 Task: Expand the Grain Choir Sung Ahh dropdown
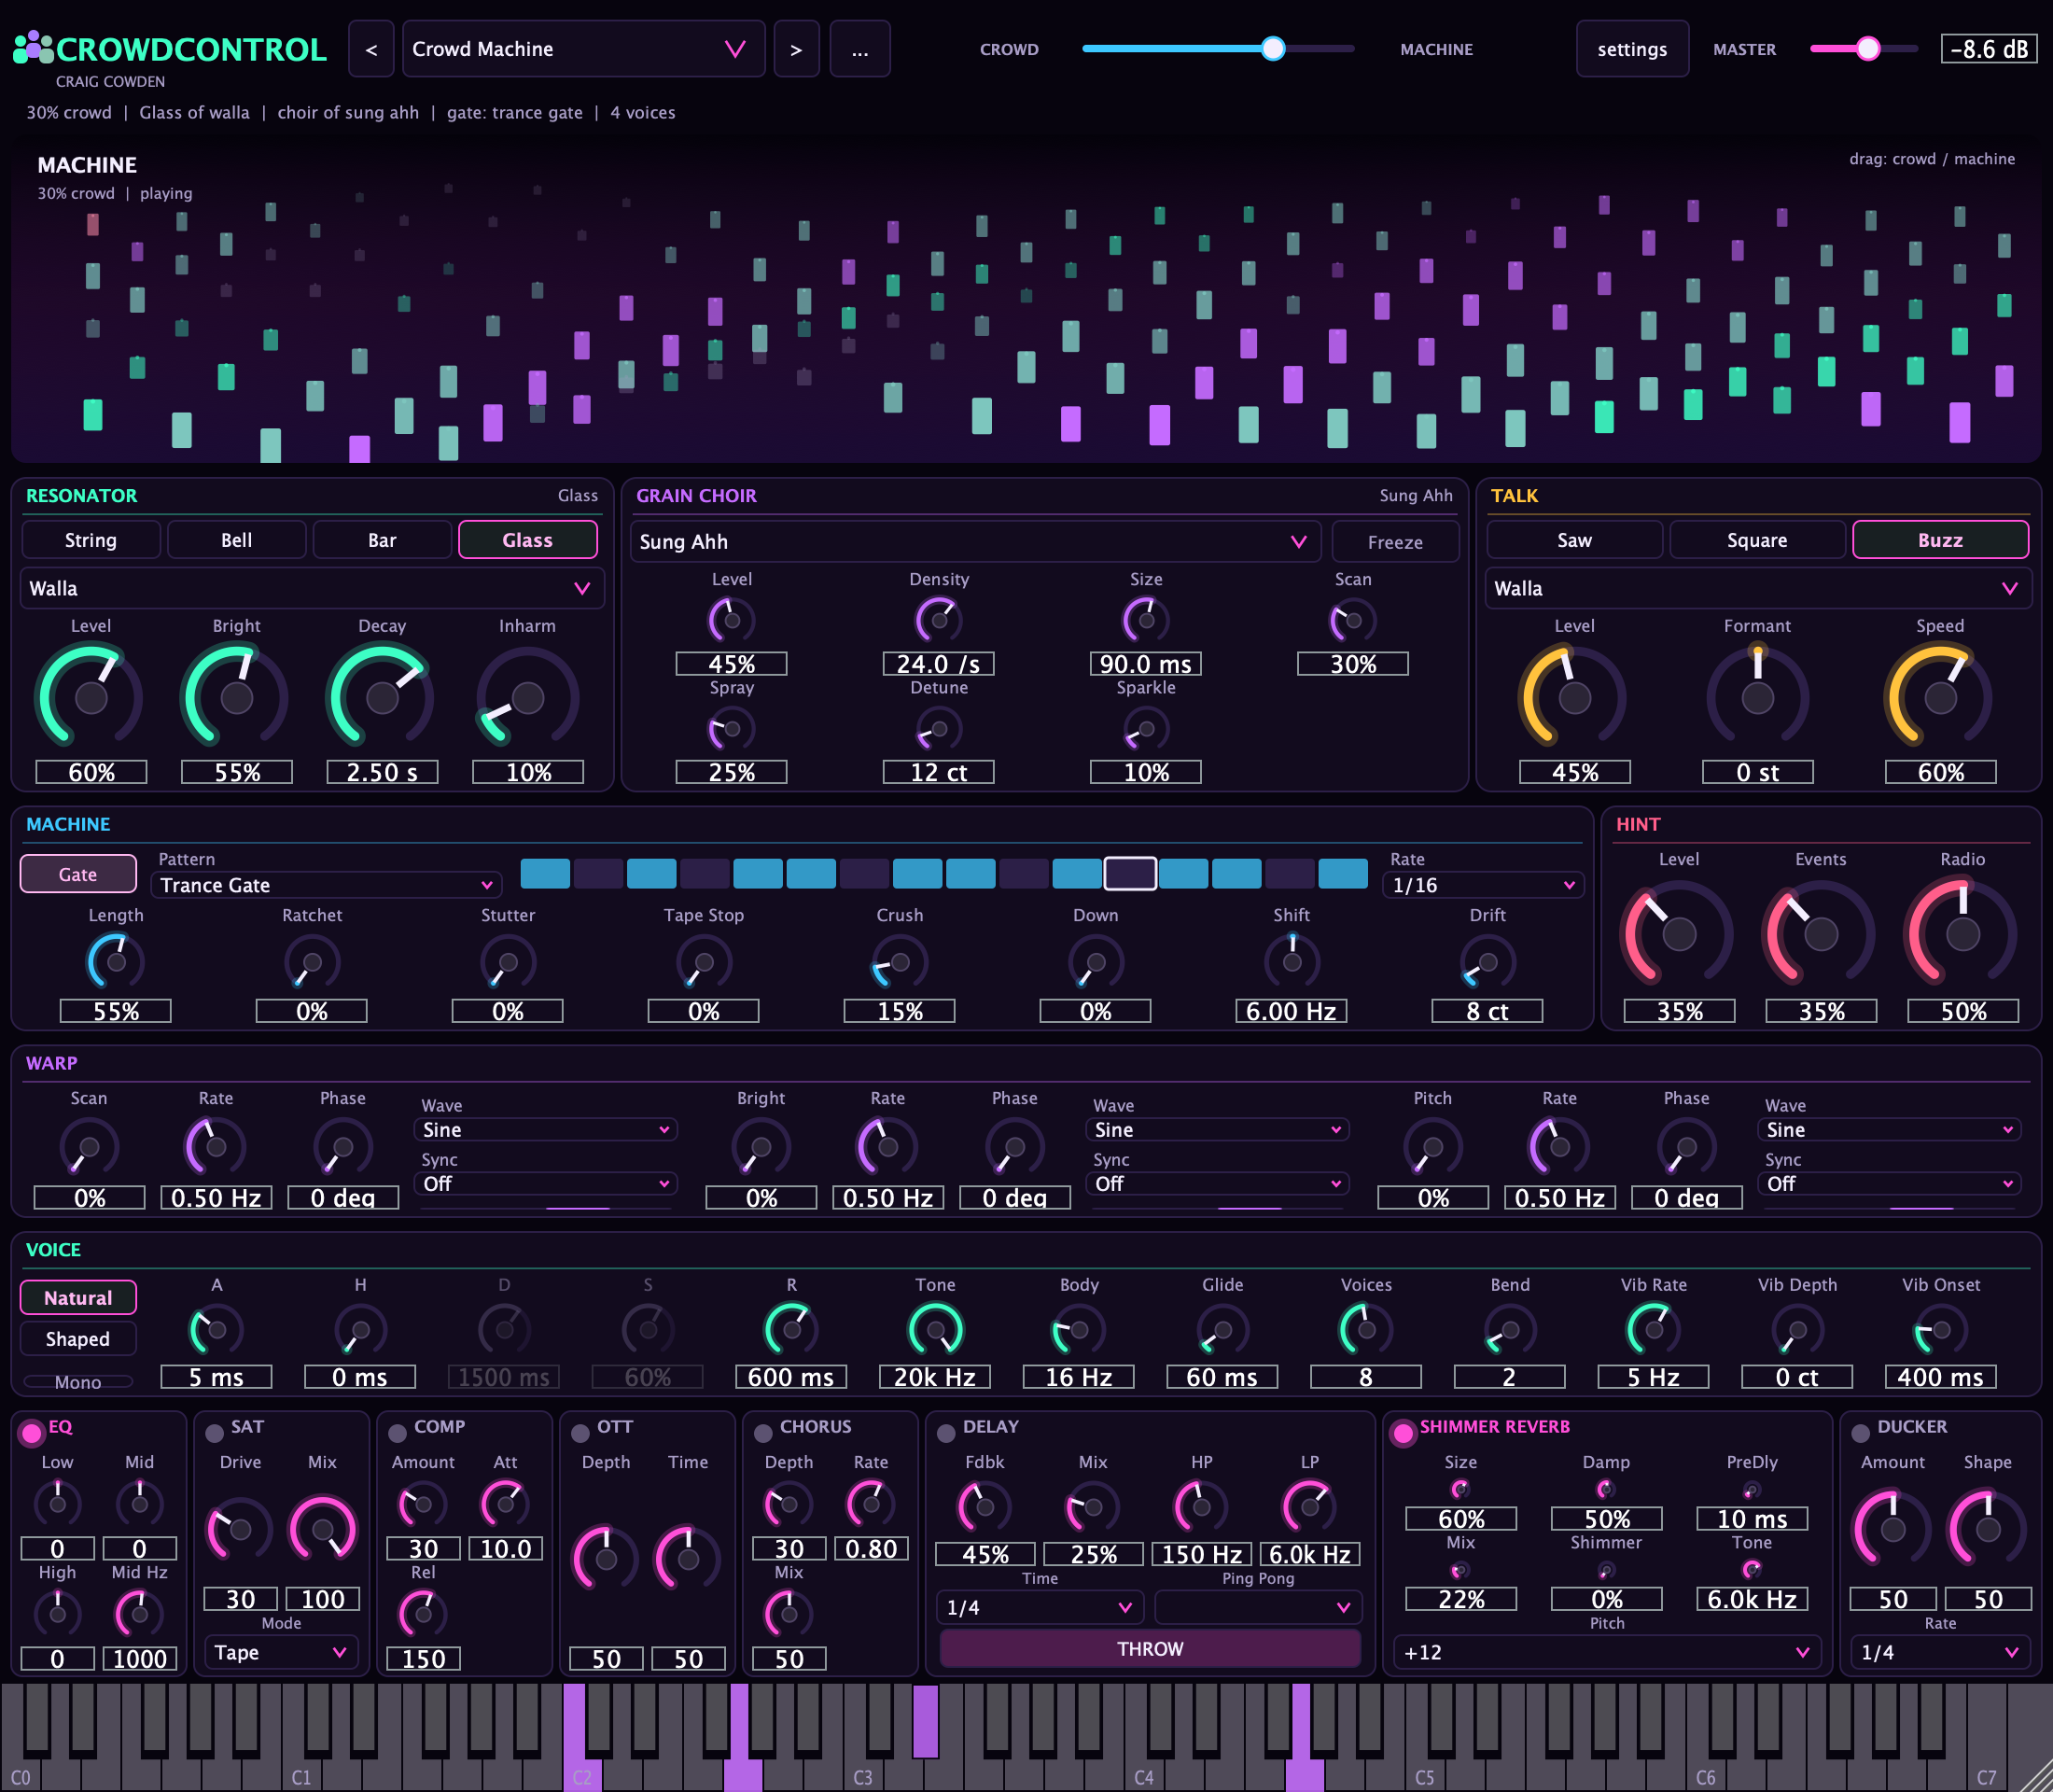975,541
